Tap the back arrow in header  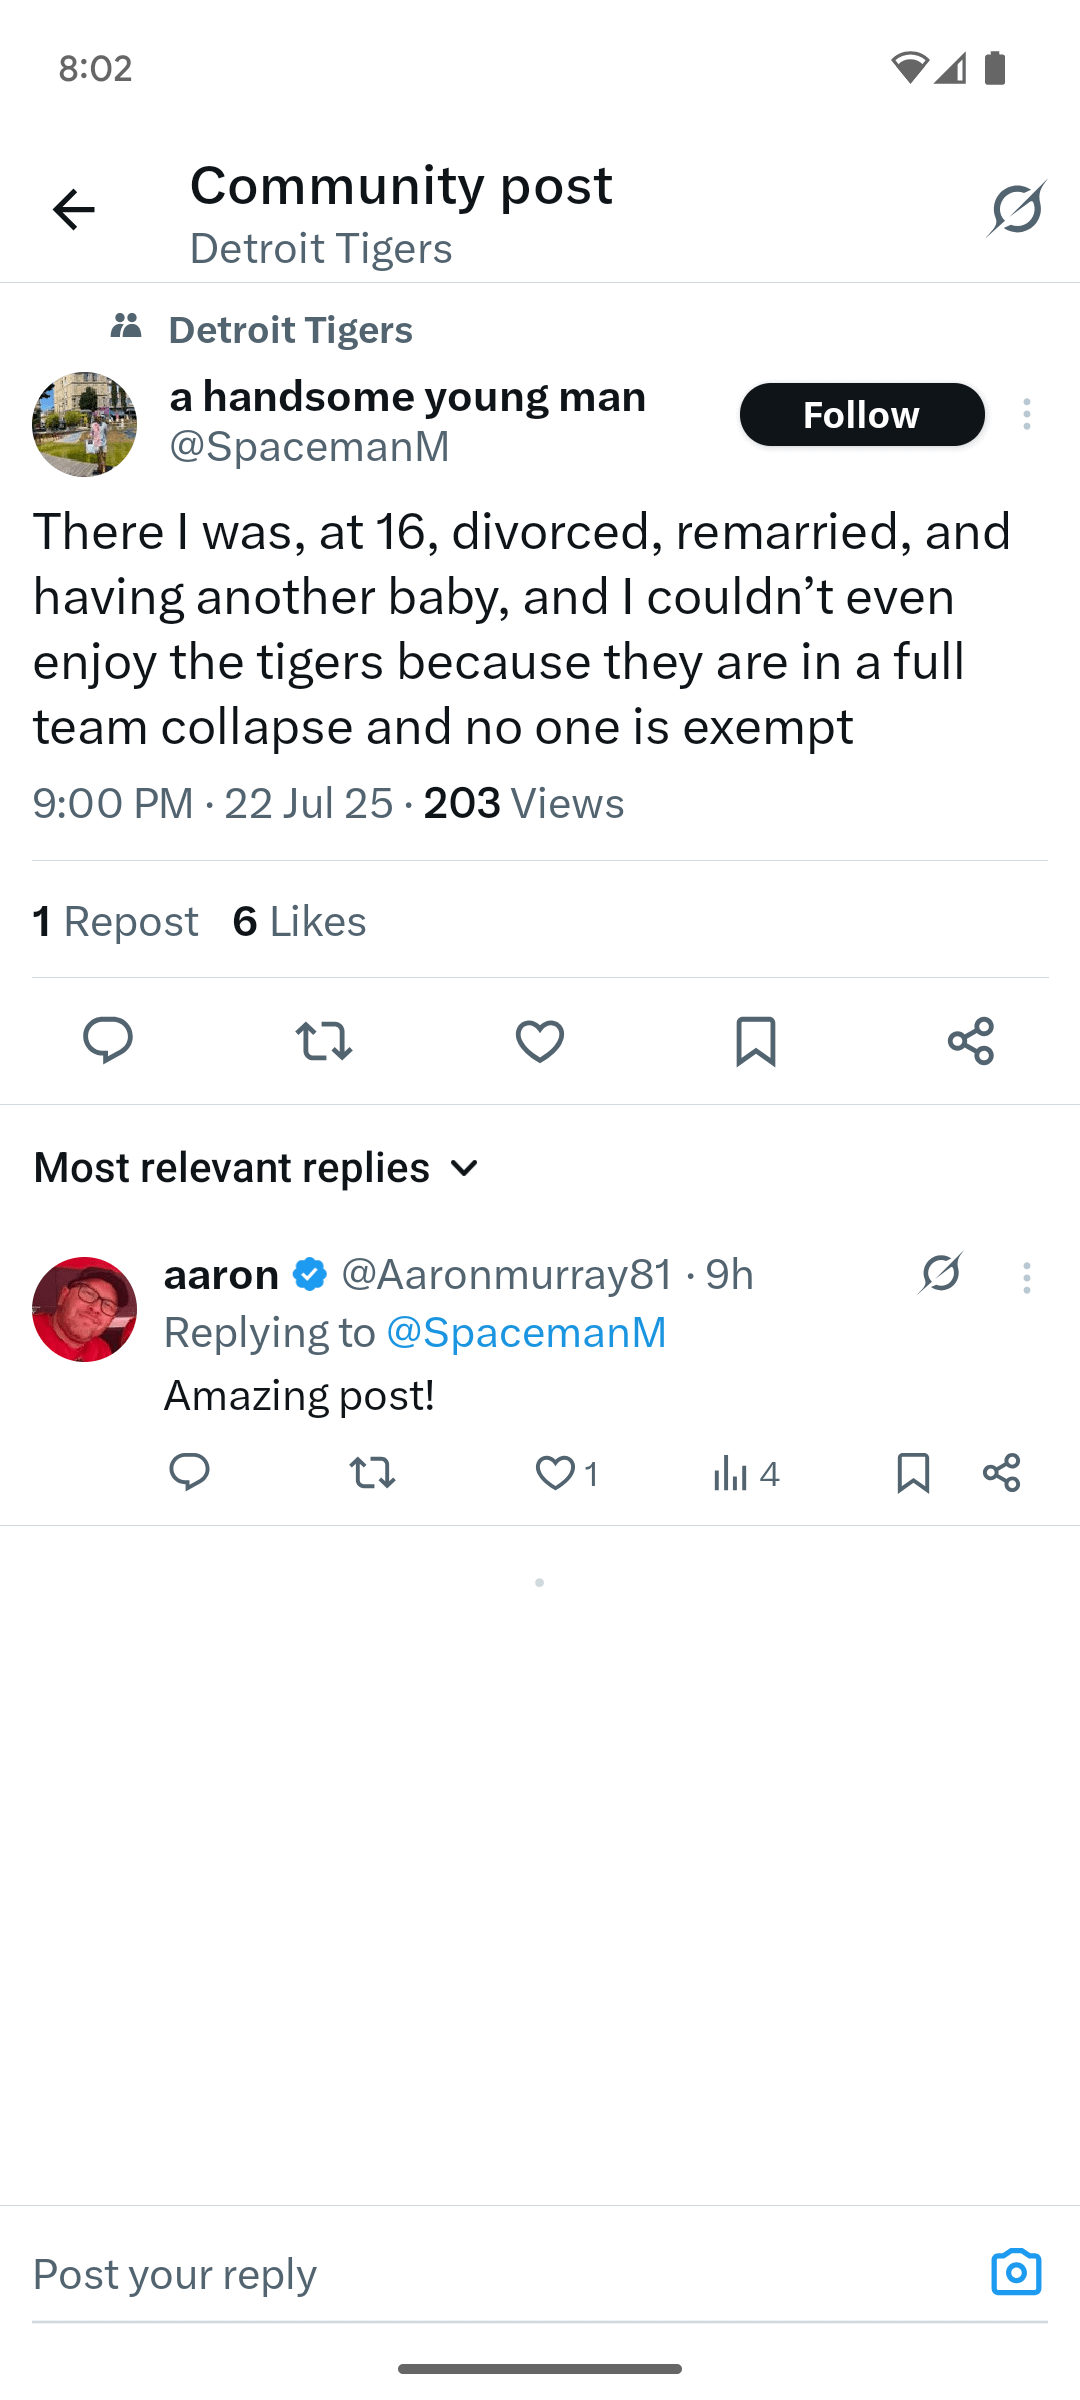pyautogui.click(x=73, y=210)
